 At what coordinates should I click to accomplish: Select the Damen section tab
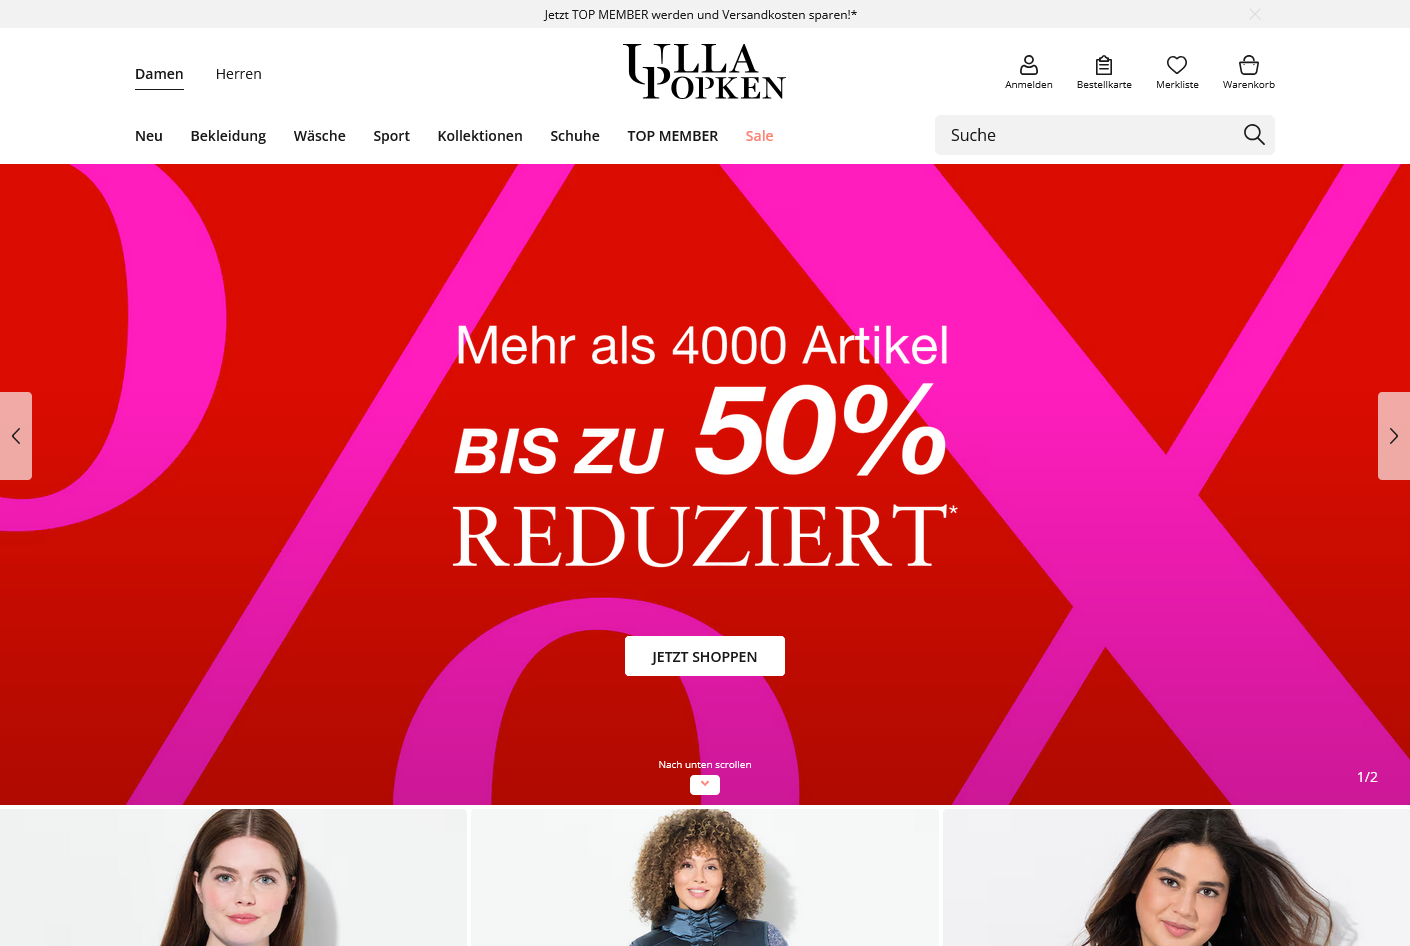point(159,74)
